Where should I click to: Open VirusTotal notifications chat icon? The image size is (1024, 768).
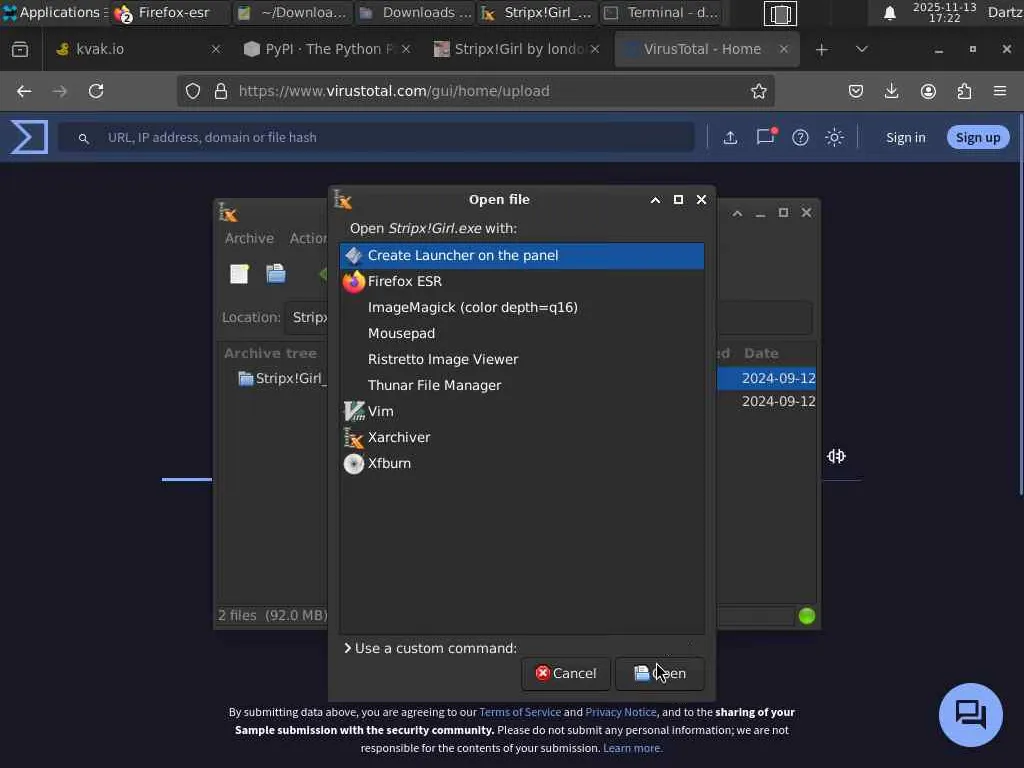(x=766, y=136)
